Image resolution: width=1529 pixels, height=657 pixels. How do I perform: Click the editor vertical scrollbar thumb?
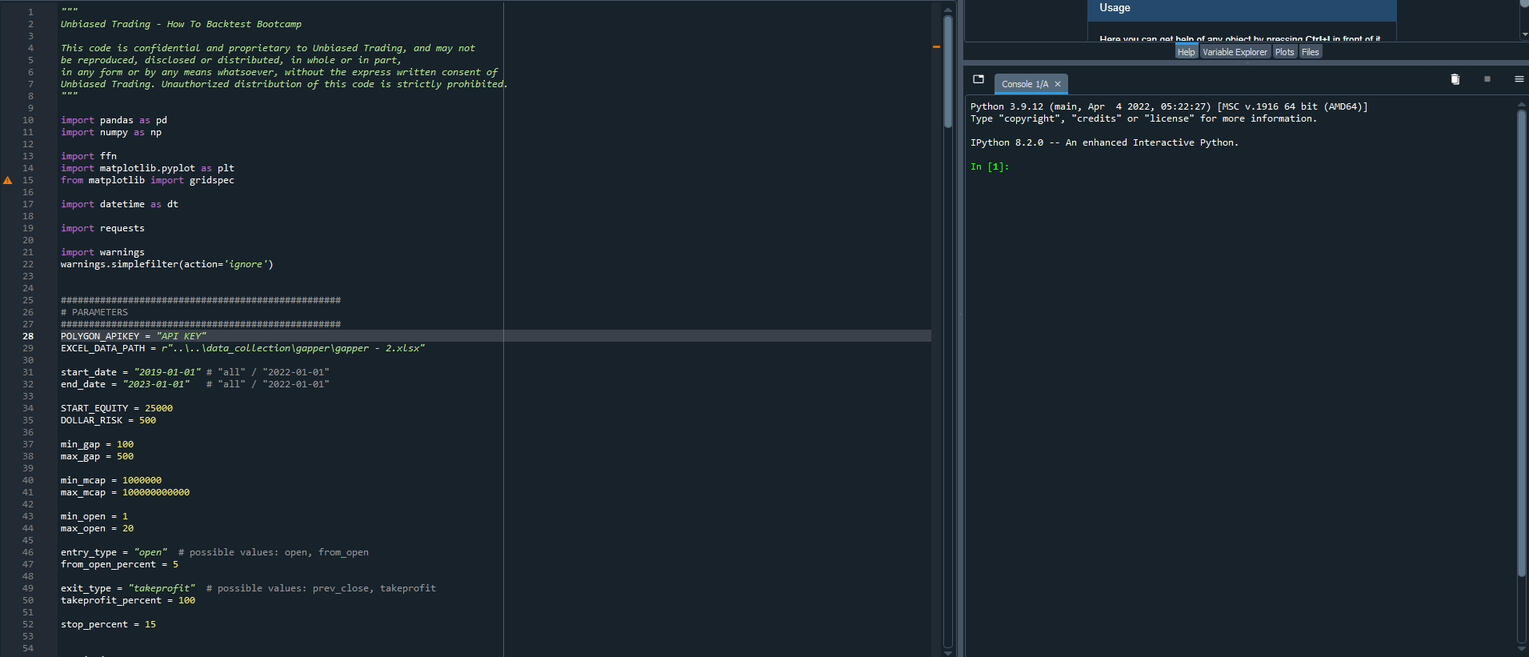[948, 70]
